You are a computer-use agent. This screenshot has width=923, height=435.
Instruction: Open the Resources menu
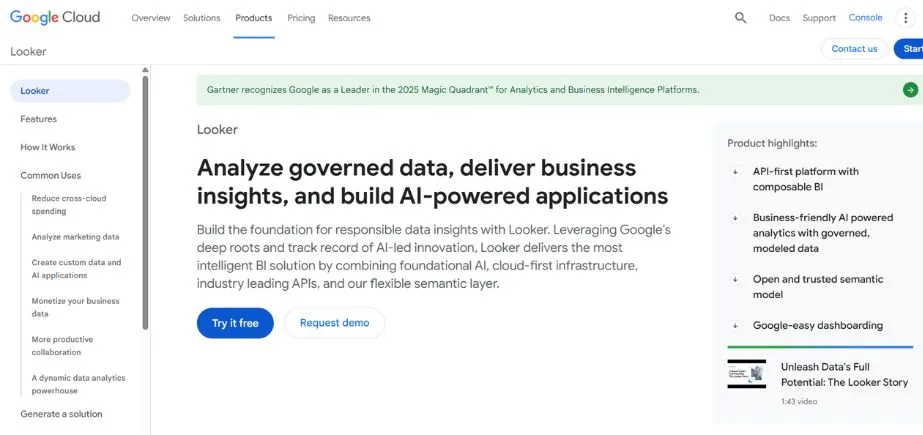click(349, 18)
